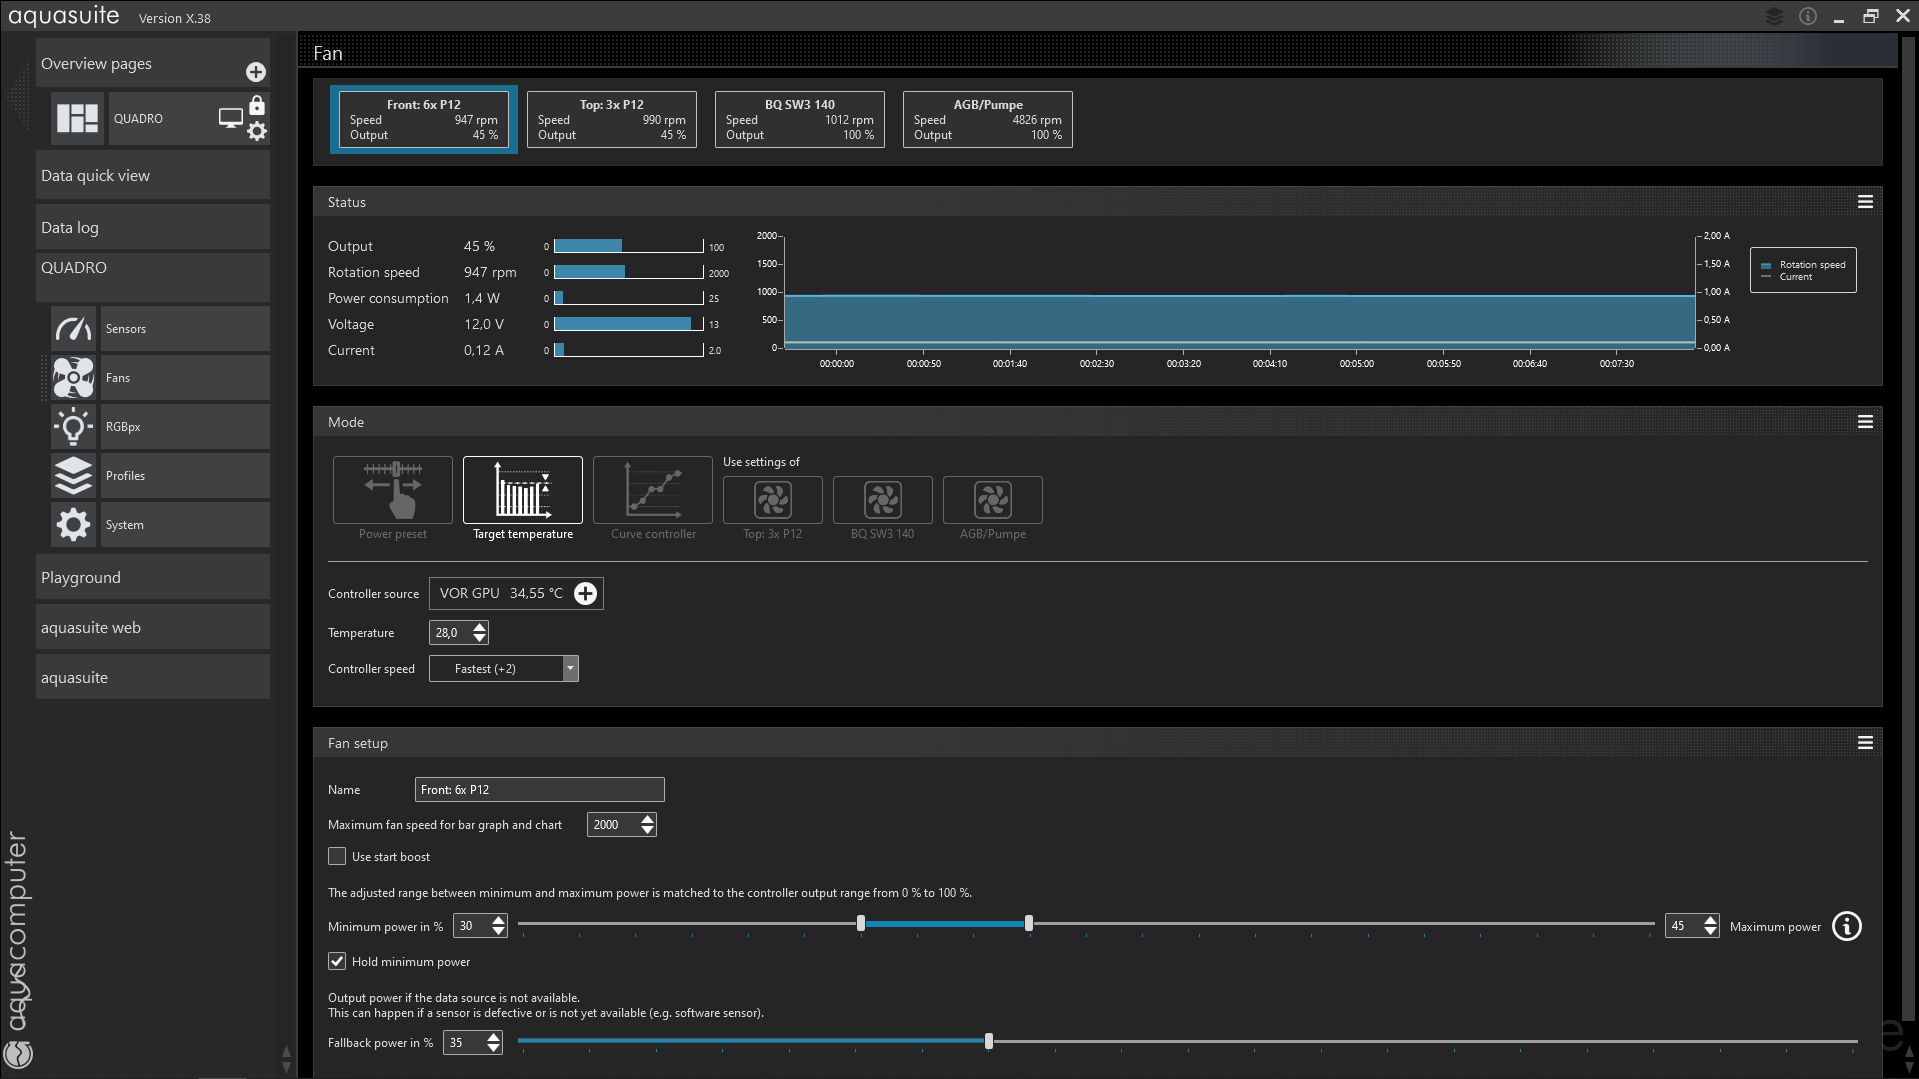Click the Fallback power stepper arrows

click(494, 1042)
